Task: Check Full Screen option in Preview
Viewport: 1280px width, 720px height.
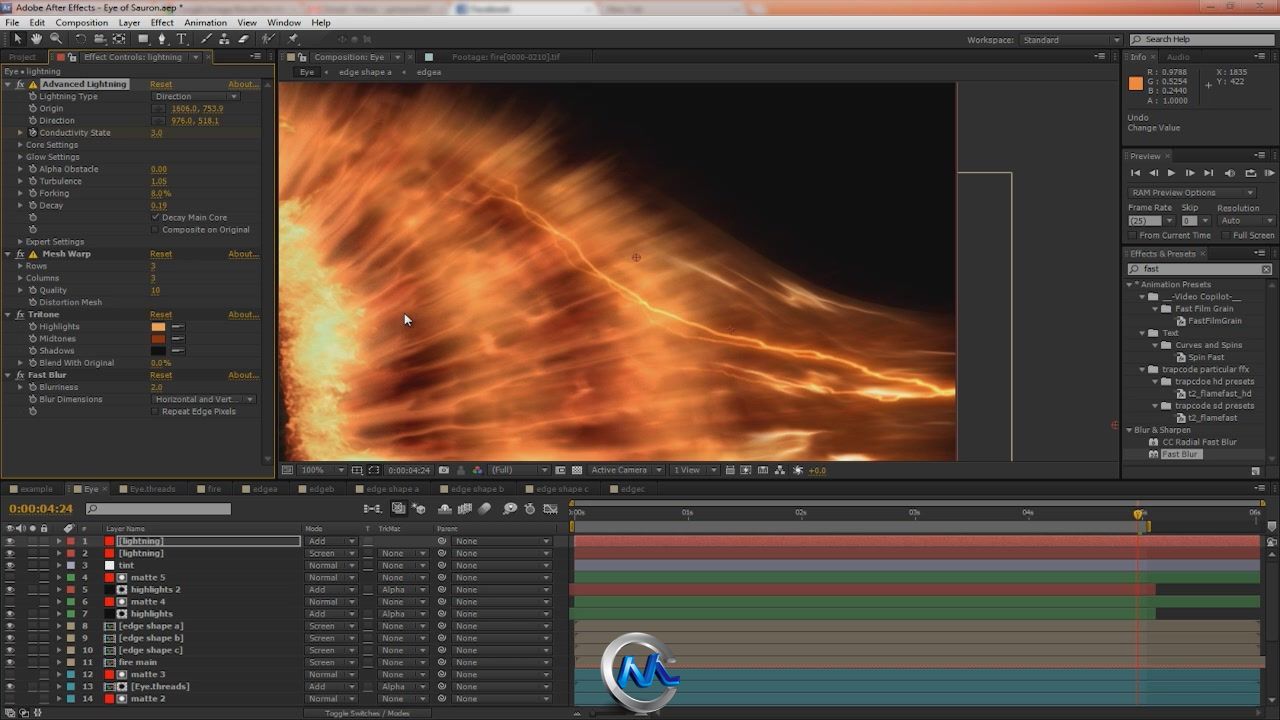Action: coord(1226,235)
